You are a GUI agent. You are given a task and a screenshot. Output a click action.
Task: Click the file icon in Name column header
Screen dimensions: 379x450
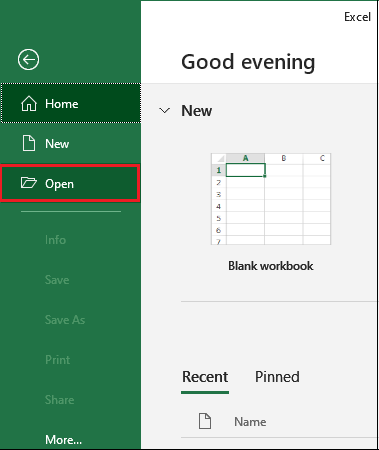click(x=205, y=421)
